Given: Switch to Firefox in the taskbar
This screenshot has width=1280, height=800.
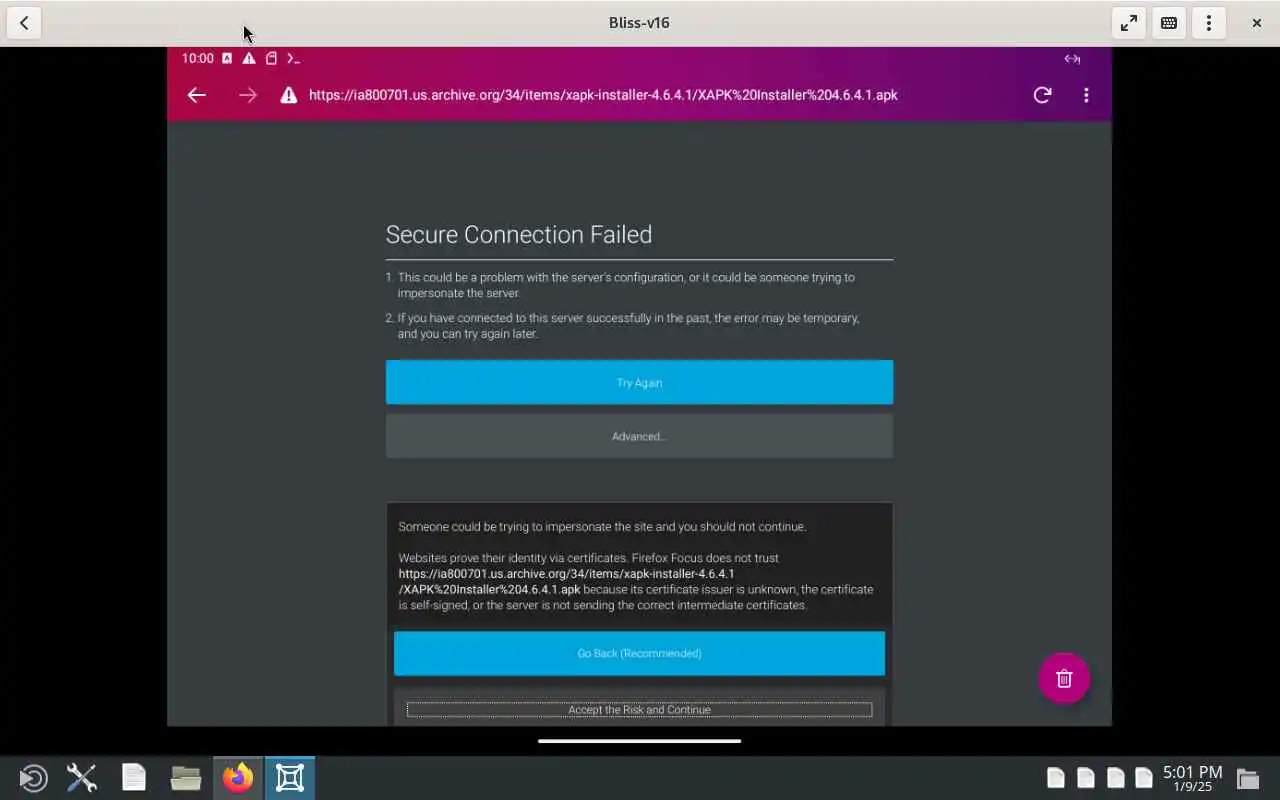Looking at the screenshot, I should (x=238, y=778).
